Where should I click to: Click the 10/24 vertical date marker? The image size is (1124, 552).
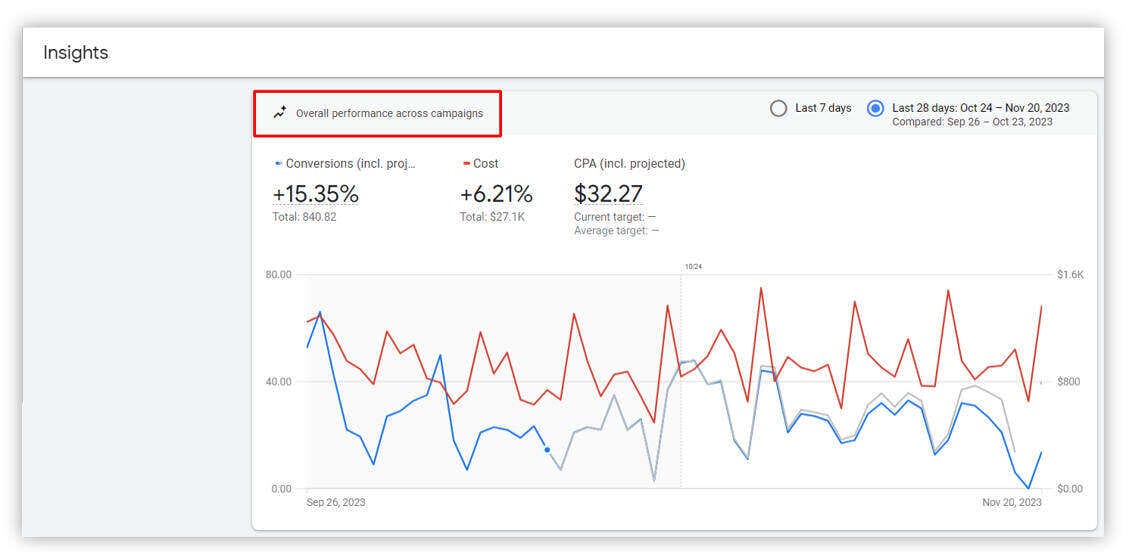click(x=693, y=267)
